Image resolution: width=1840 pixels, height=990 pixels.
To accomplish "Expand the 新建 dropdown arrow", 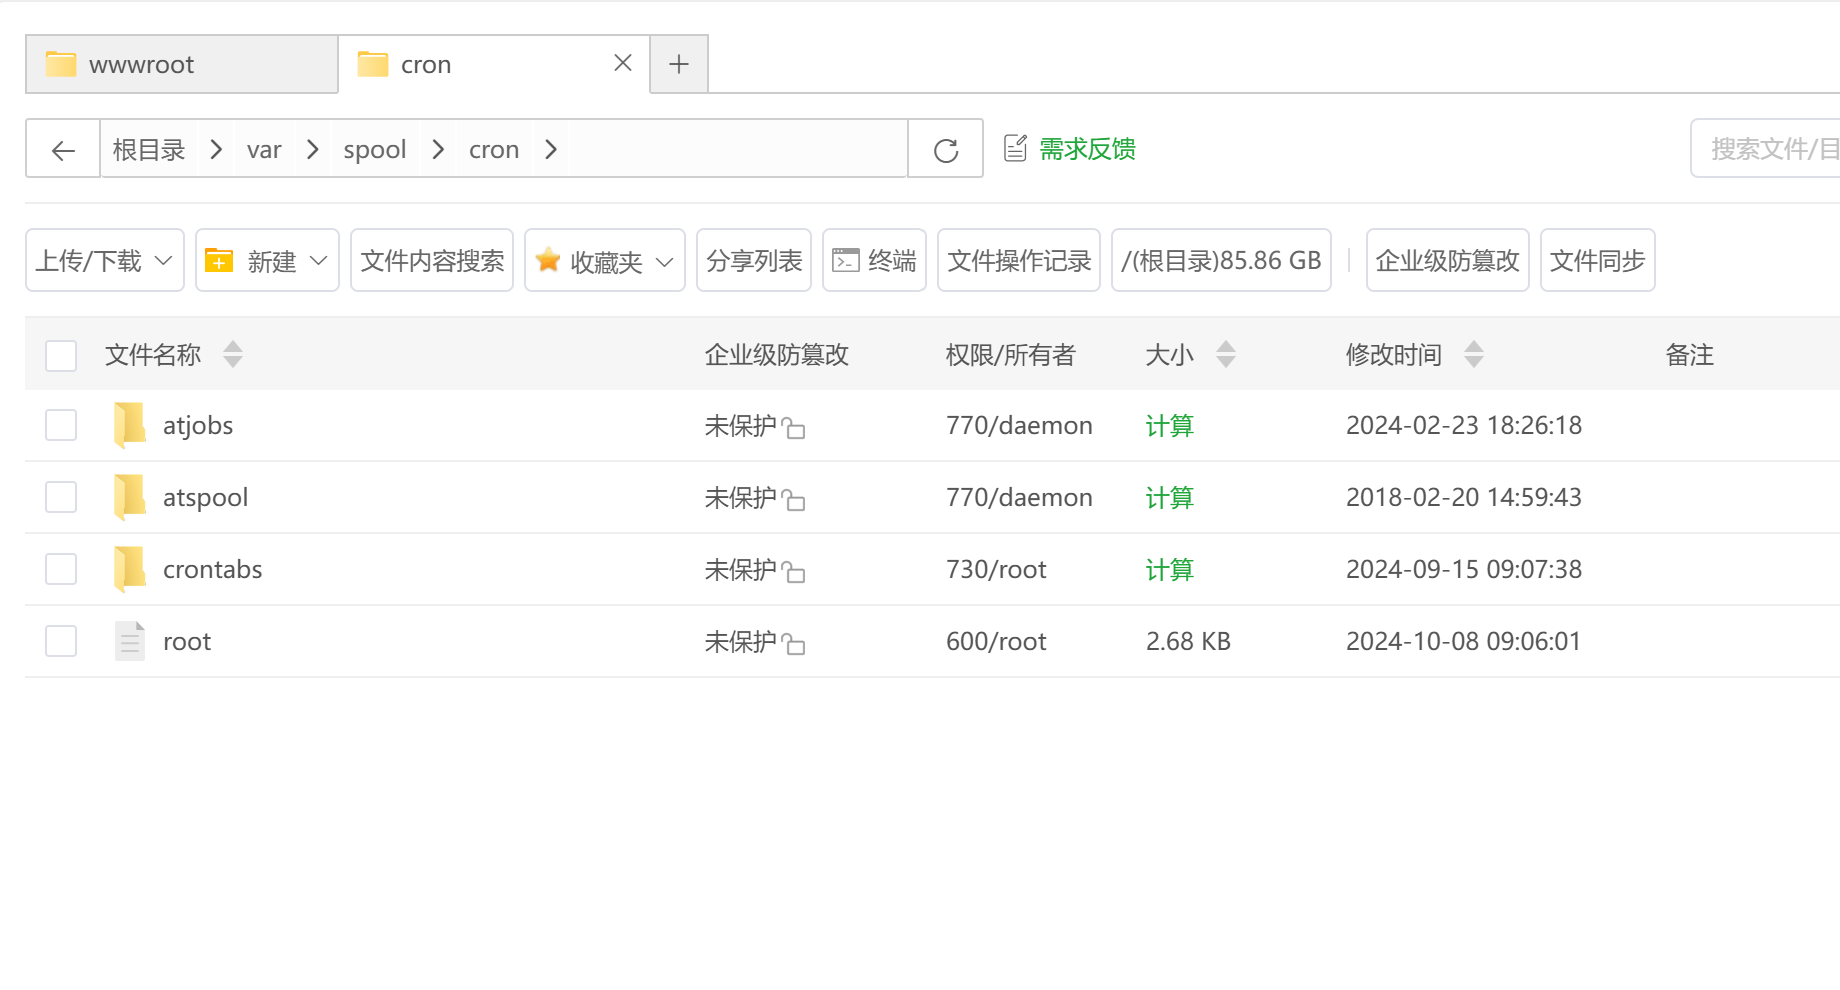I will pyautogui.click(x=319, y=260).
